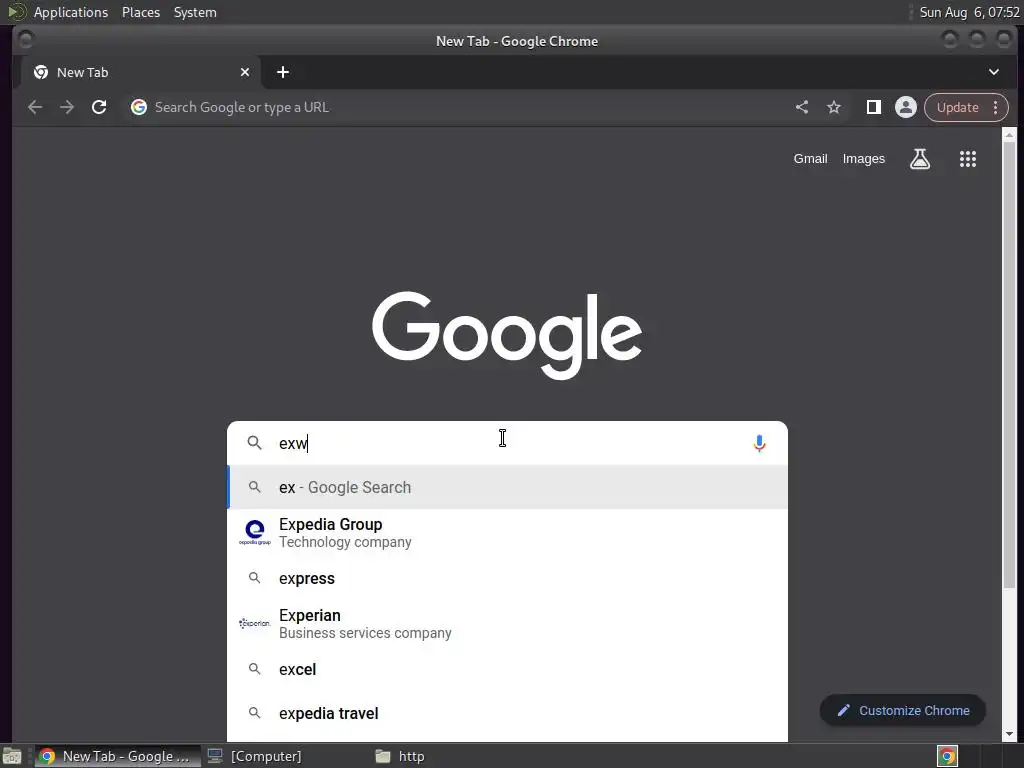Click the magnifier icon in search box
This screenshot has width=1024, height=768.
coord(255,443)
